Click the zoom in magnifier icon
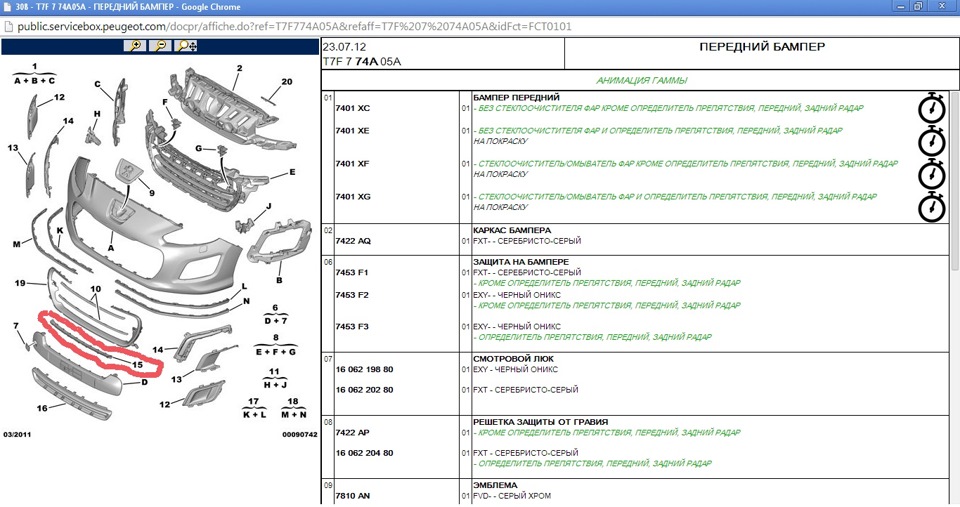The width and height of the screenshot is (960, 507). click(x=135, y=46)
